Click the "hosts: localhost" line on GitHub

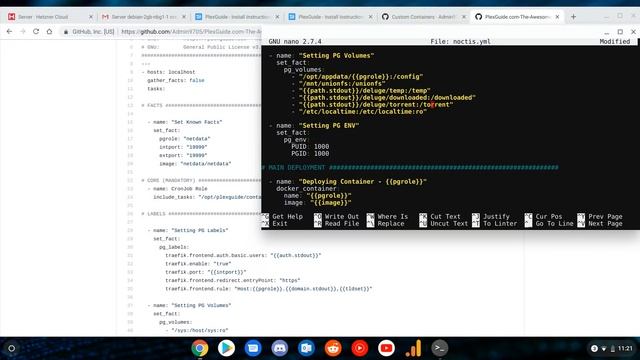(169, 72)
